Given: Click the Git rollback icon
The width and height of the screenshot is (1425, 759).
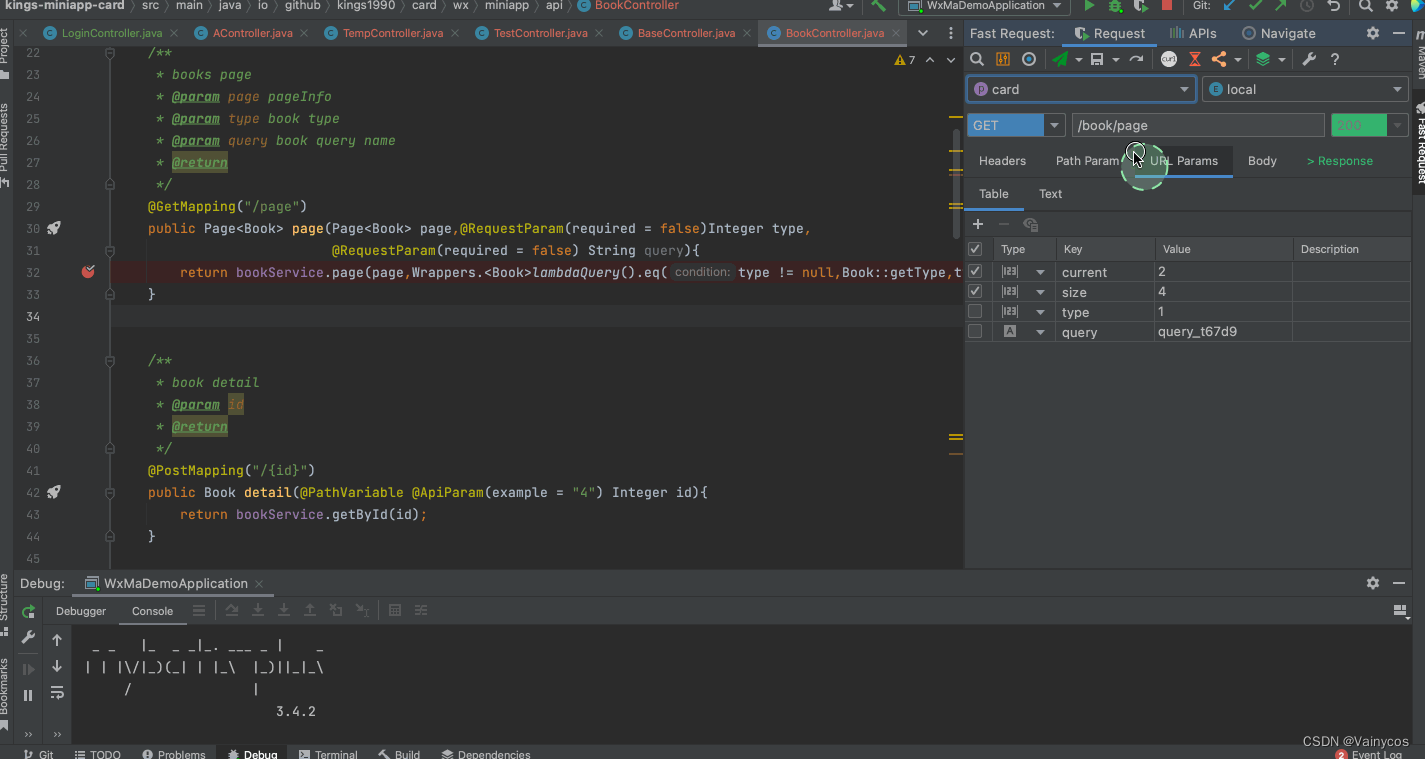Looking at the screenshot, I should click(1333, 6).
